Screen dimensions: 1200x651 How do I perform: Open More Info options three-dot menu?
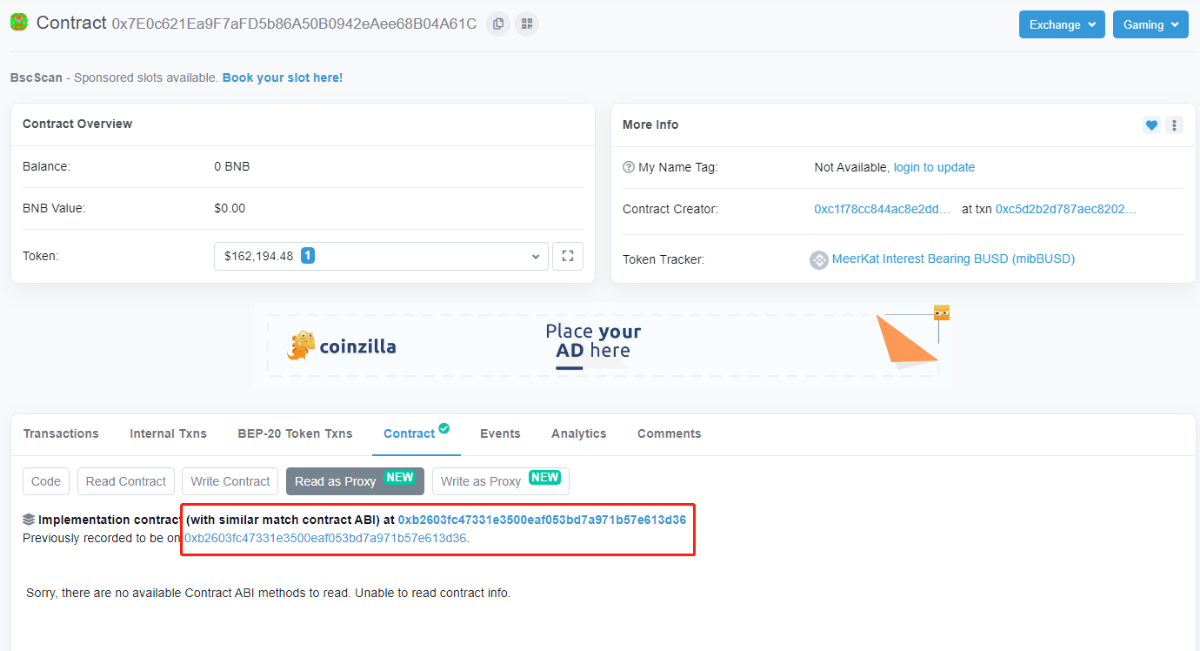[x=1174, y=125]
